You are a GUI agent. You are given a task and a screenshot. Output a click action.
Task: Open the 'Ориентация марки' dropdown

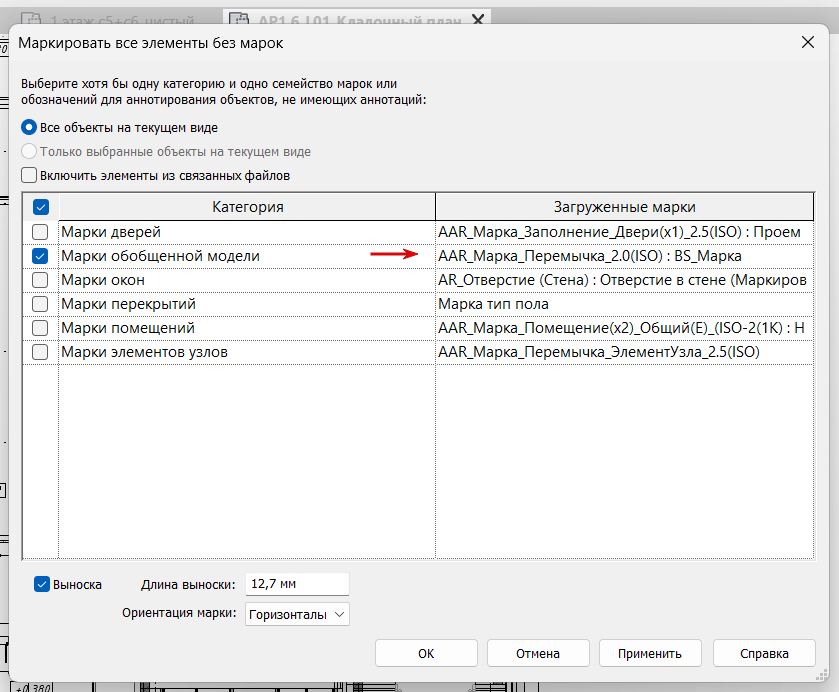(x=297, y=614)
